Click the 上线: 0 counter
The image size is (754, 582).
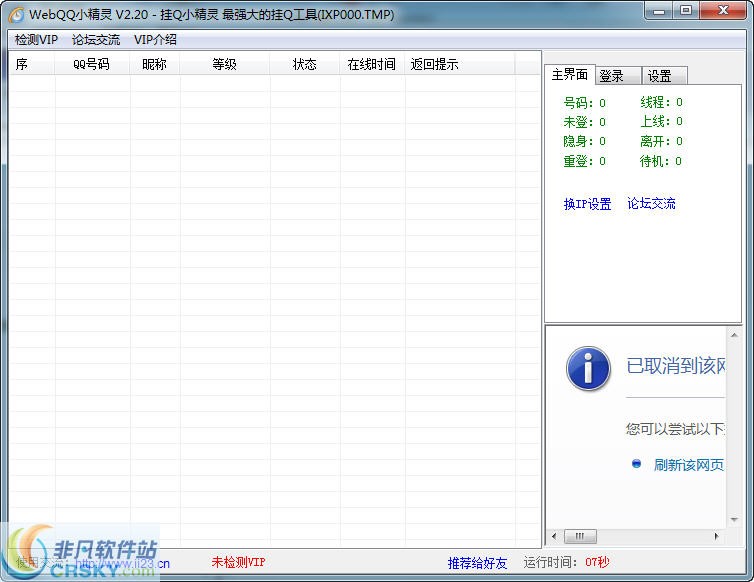(661, 121)
